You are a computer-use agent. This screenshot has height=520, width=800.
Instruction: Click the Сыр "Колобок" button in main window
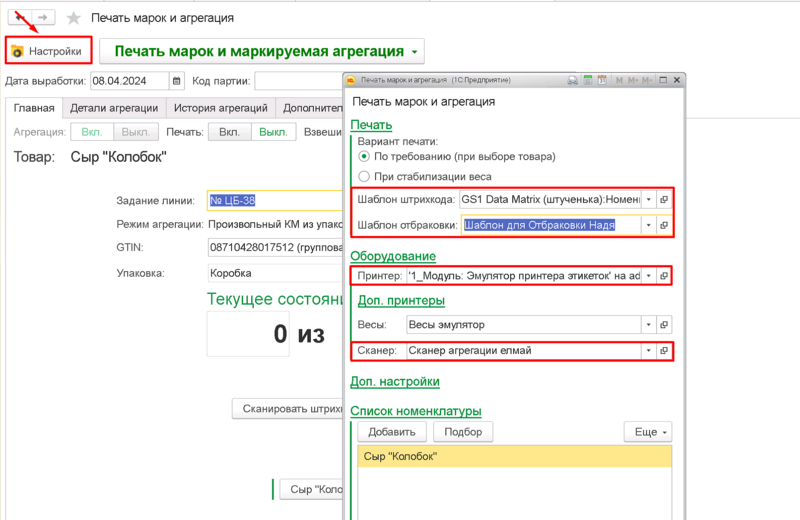(311, 489)
